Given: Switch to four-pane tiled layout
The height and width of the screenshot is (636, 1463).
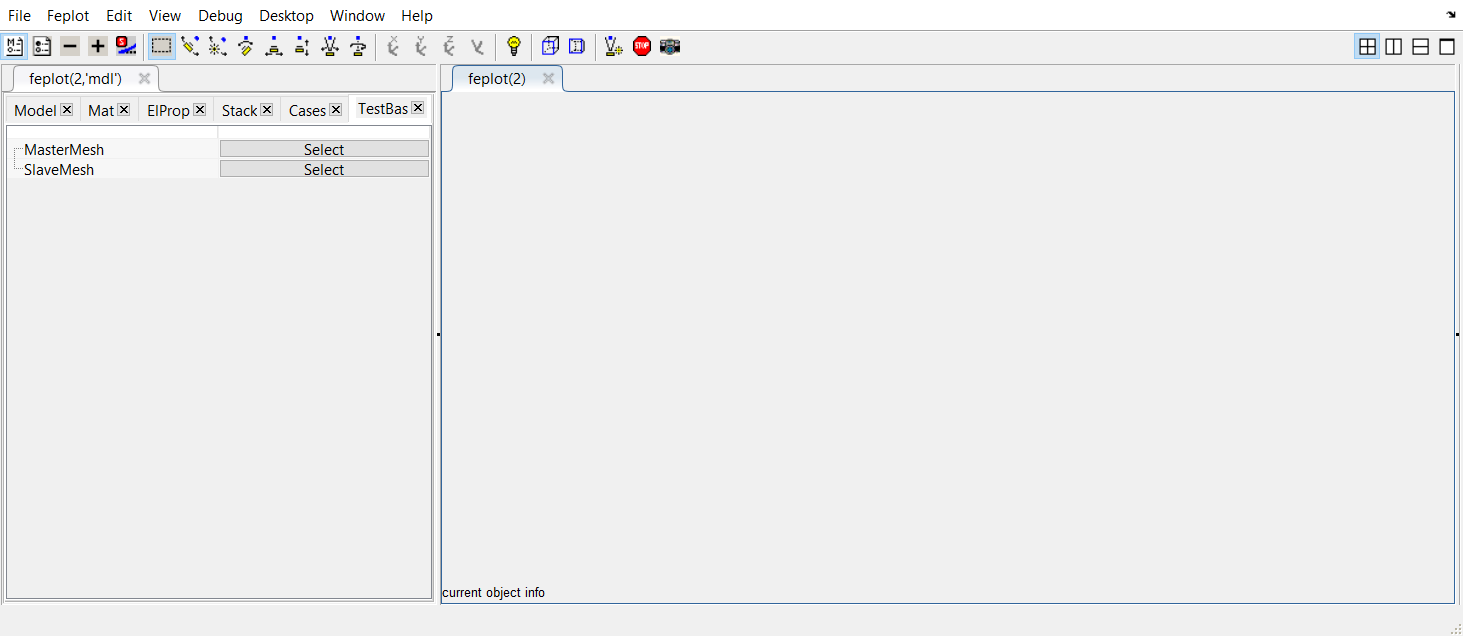Looking at the screenshot, I should pos(1367,46).
